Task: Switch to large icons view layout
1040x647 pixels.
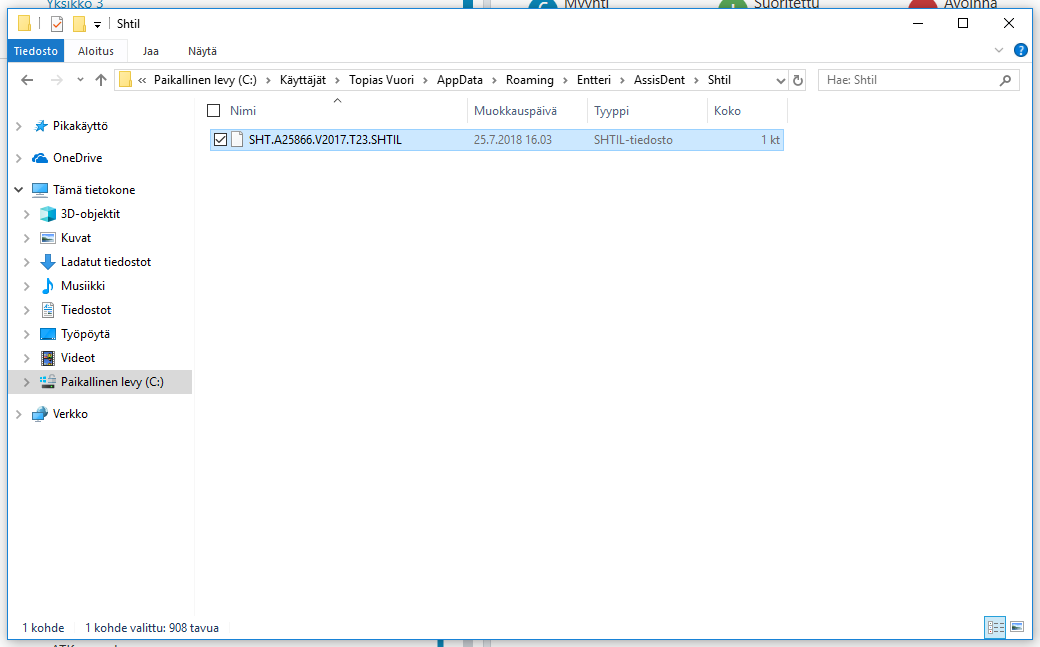Action: (x=1017, y=626)
